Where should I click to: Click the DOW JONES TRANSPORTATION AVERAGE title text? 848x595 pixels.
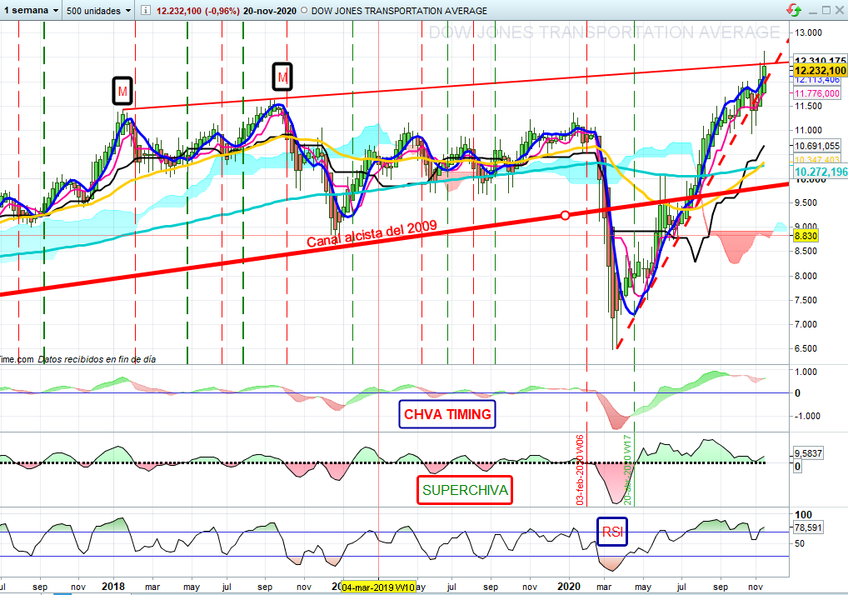[x=399, y=11]
